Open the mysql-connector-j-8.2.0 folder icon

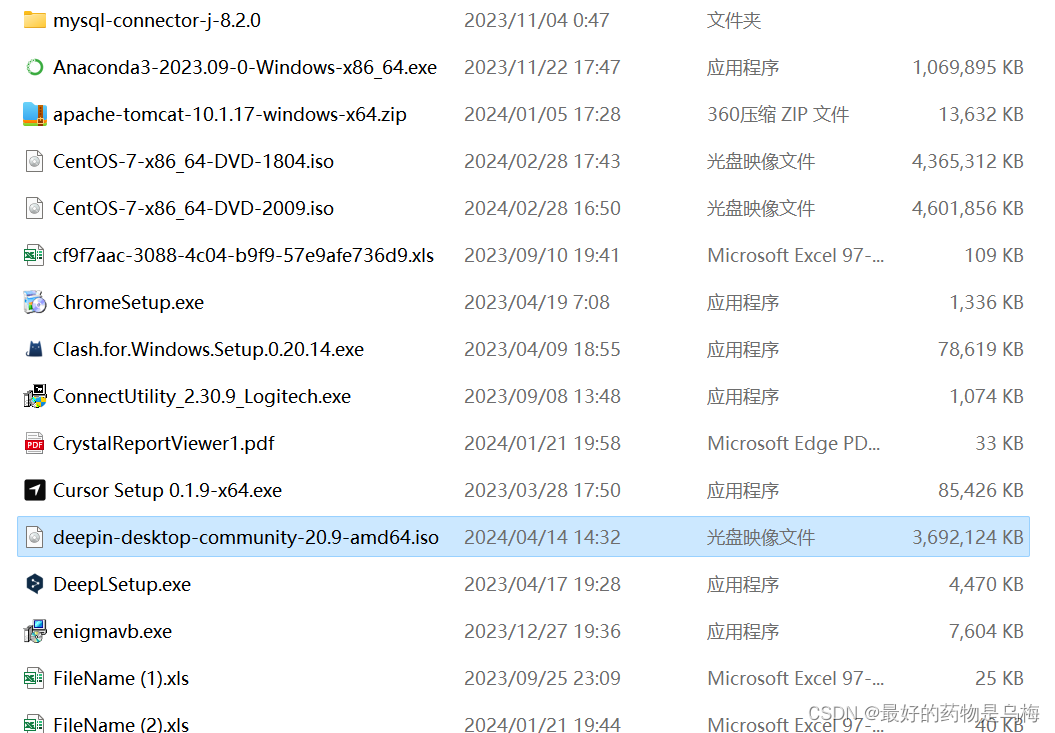(34, 19)
